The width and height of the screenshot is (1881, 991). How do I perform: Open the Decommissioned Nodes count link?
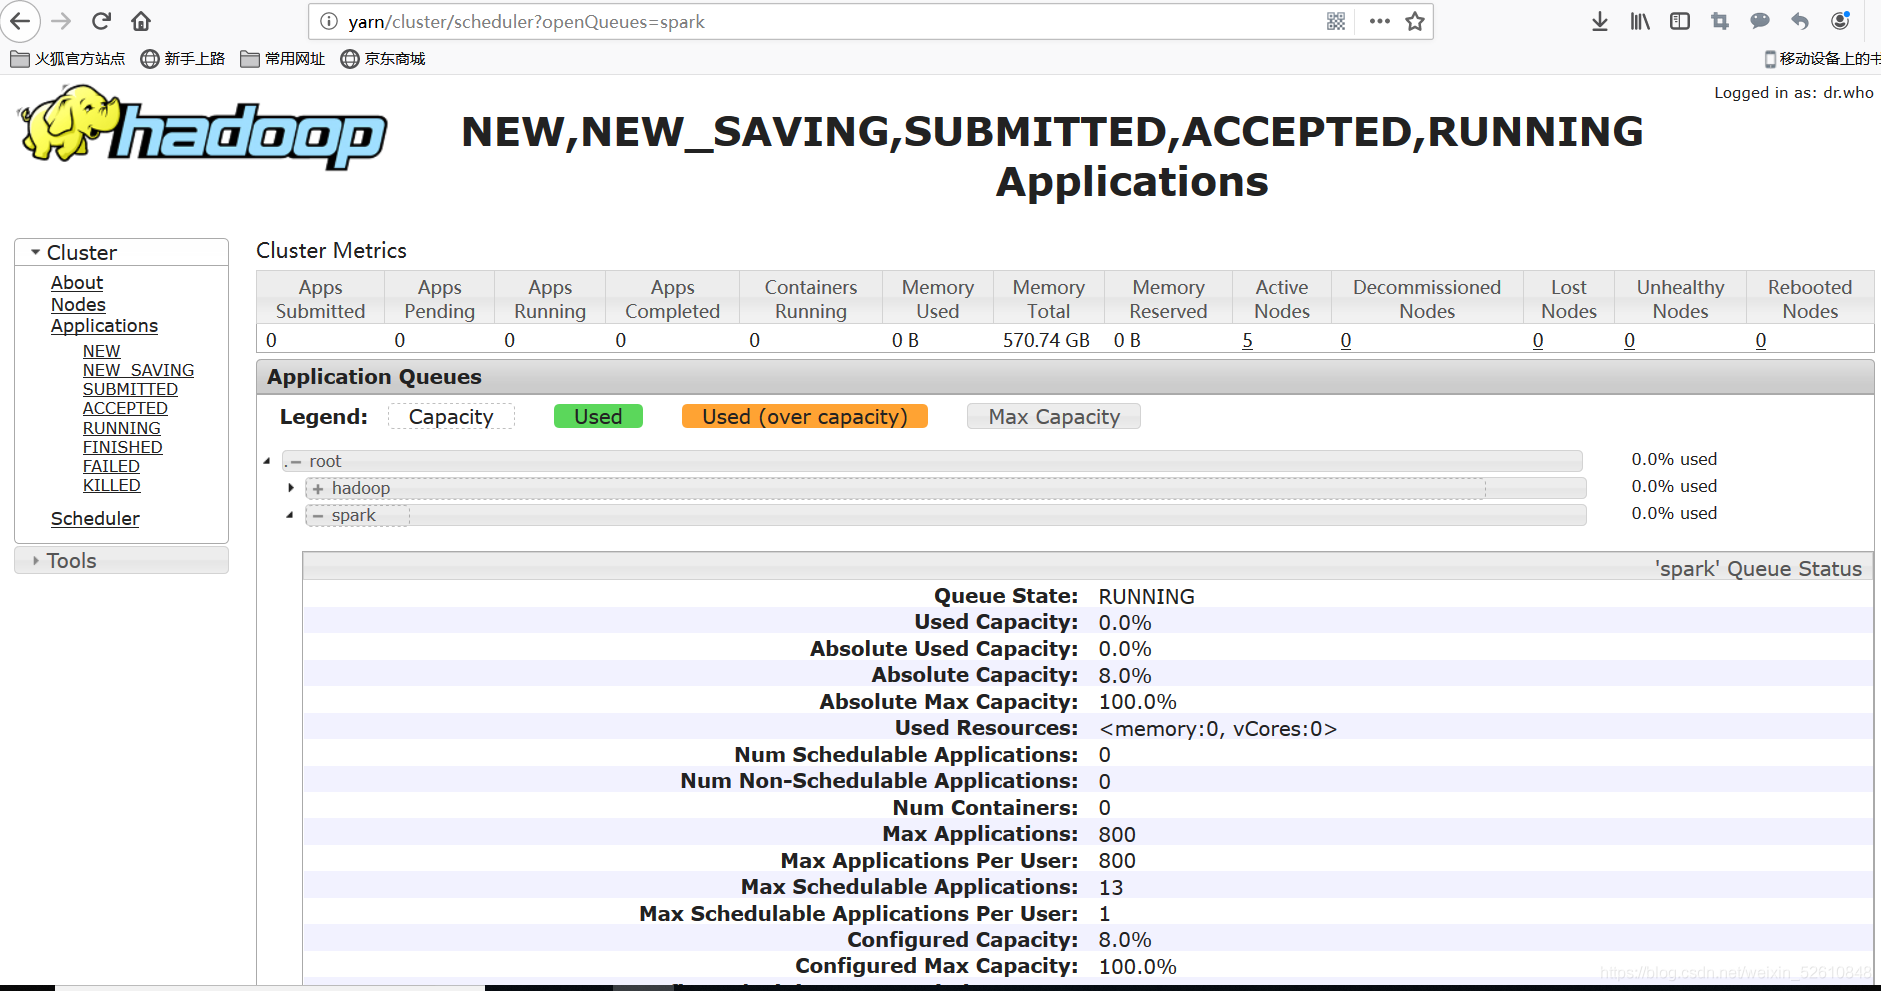[x=1346, y=340]
